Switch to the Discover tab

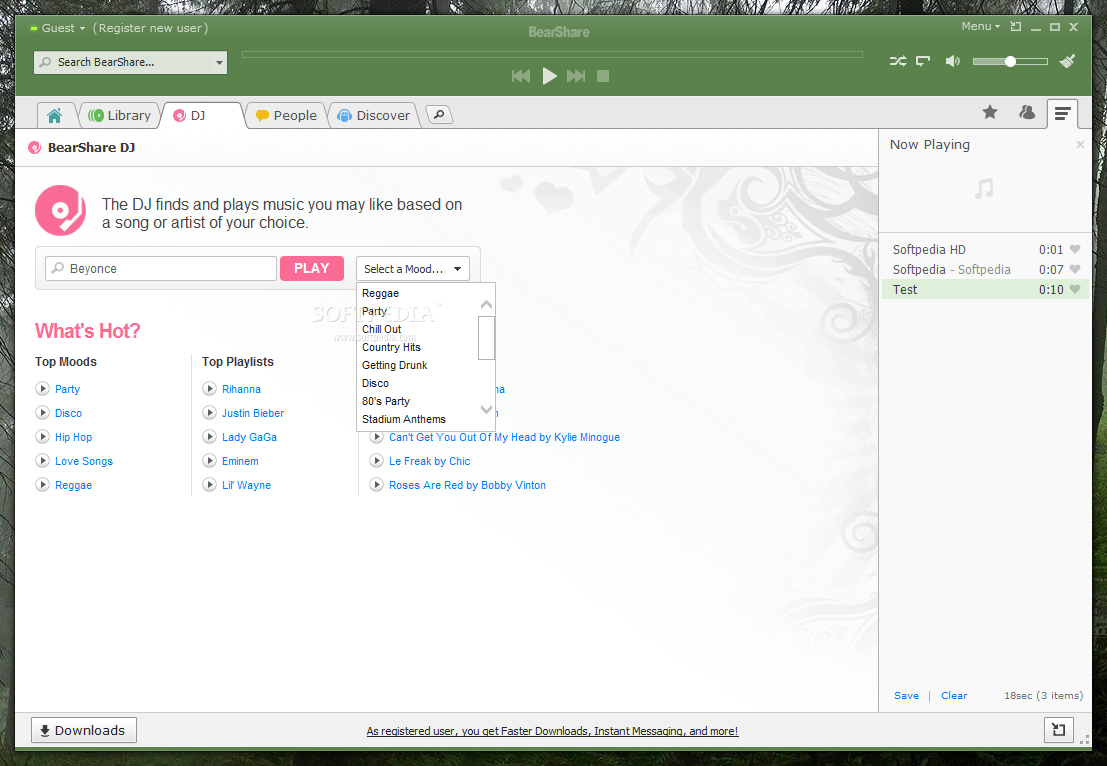pyautogui.click(x=374, y=115)
